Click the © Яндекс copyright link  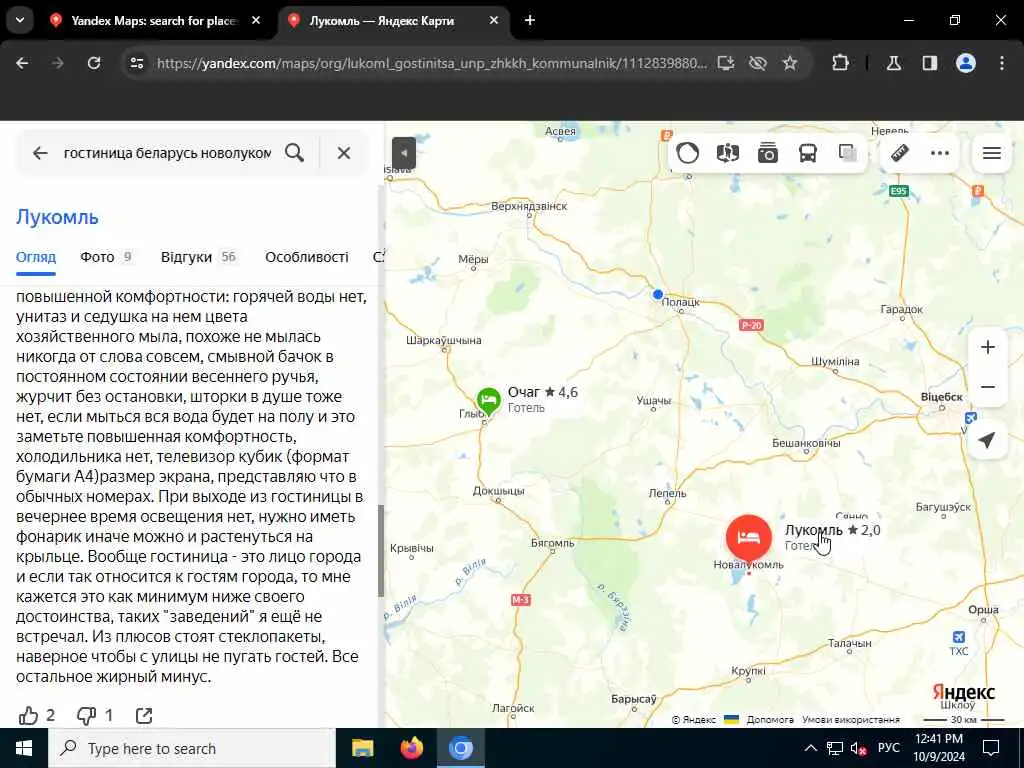[x=694, y=720]
